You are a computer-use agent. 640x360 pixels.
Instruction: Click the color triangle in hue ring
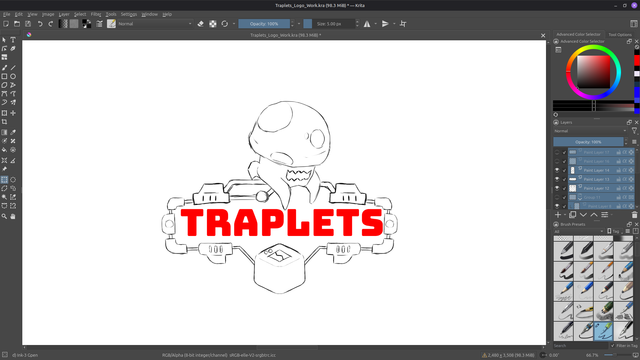click(x=593, y=72)
